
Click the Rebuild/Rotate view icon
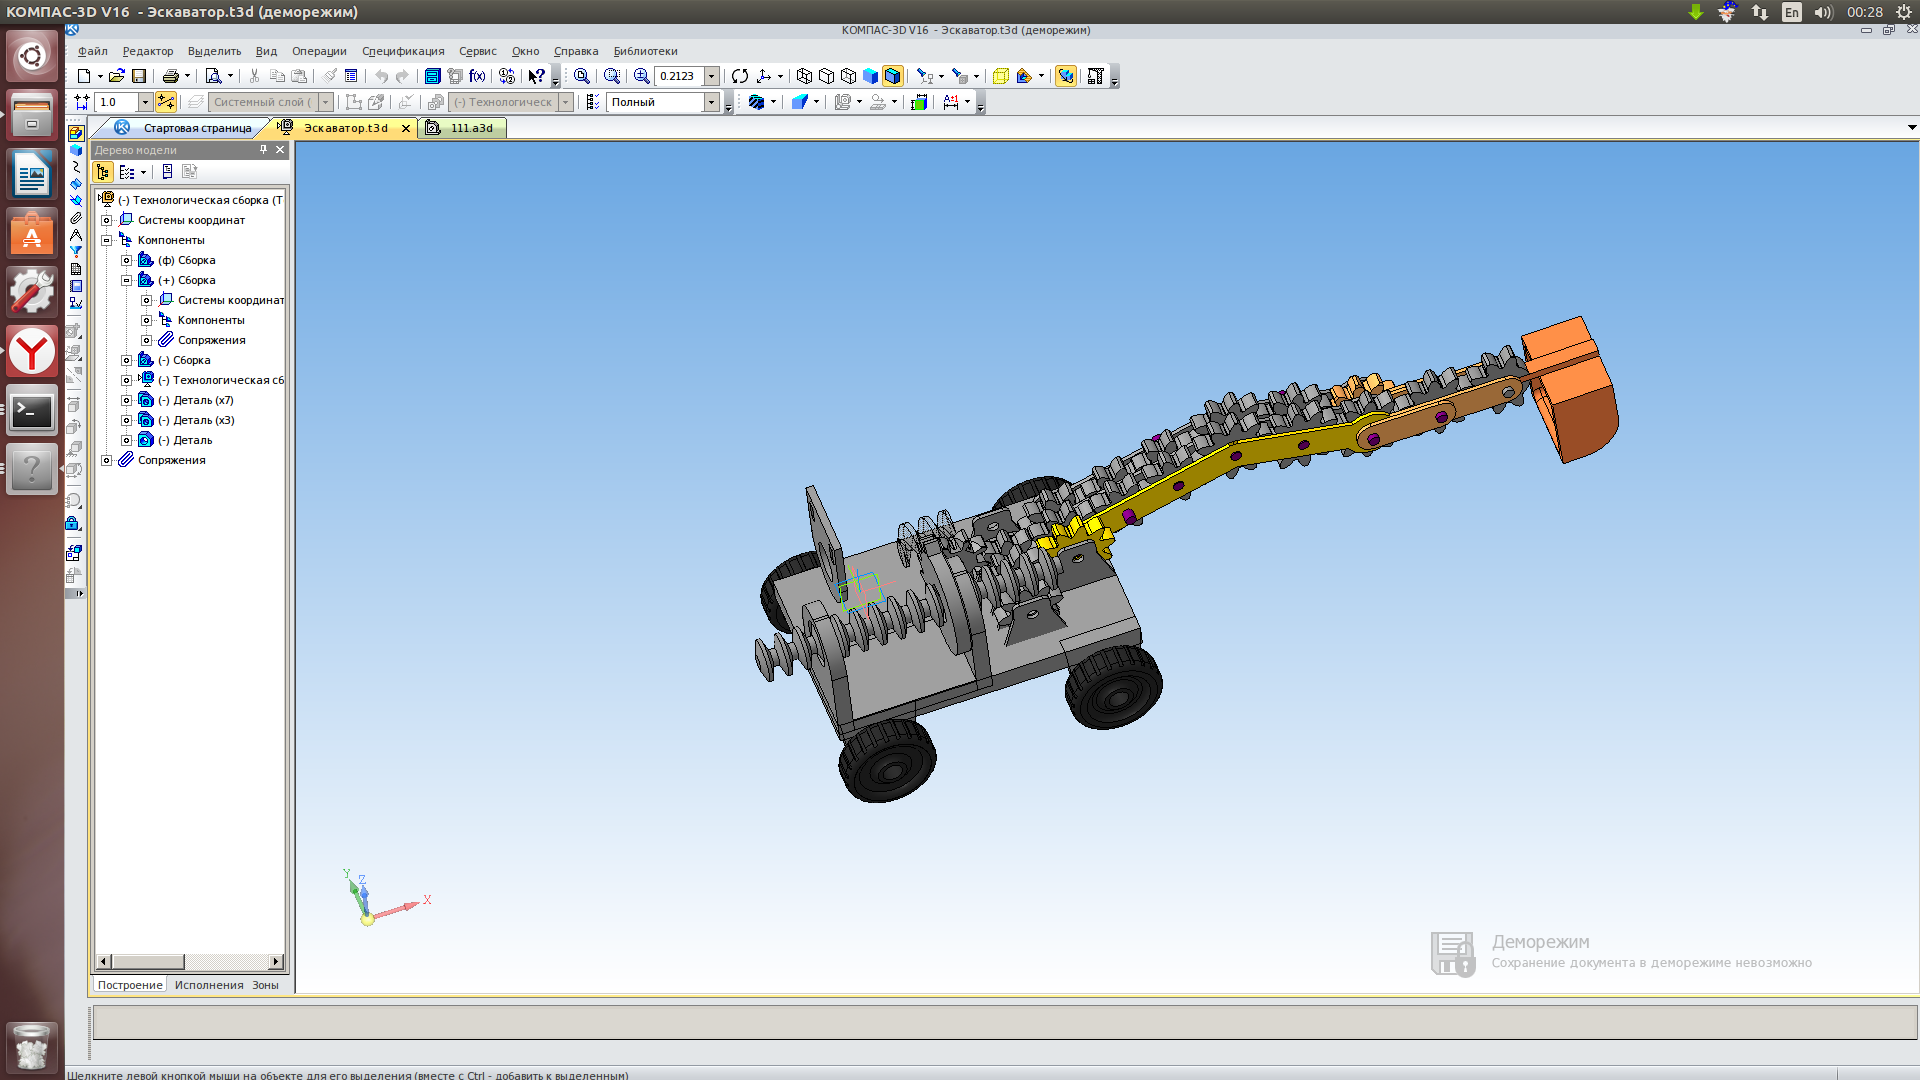(x=740, y=76)
